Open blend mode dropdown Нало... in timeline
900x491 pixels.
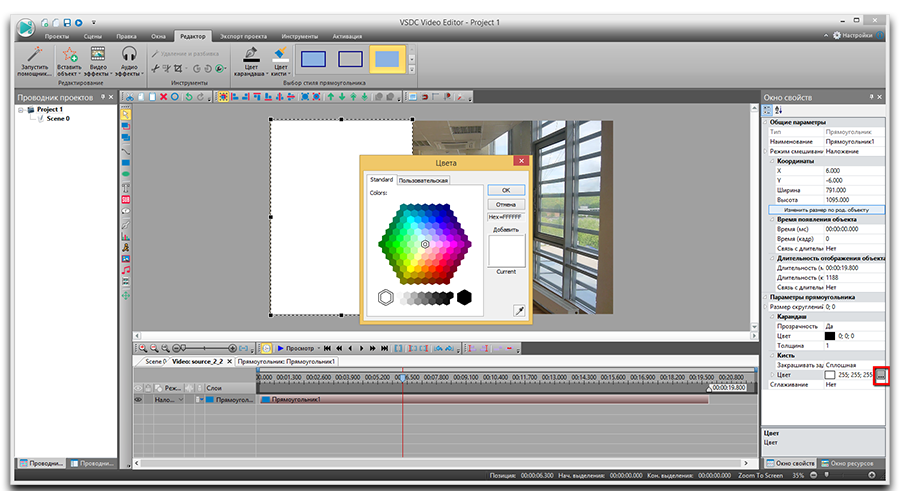point(181,399)
